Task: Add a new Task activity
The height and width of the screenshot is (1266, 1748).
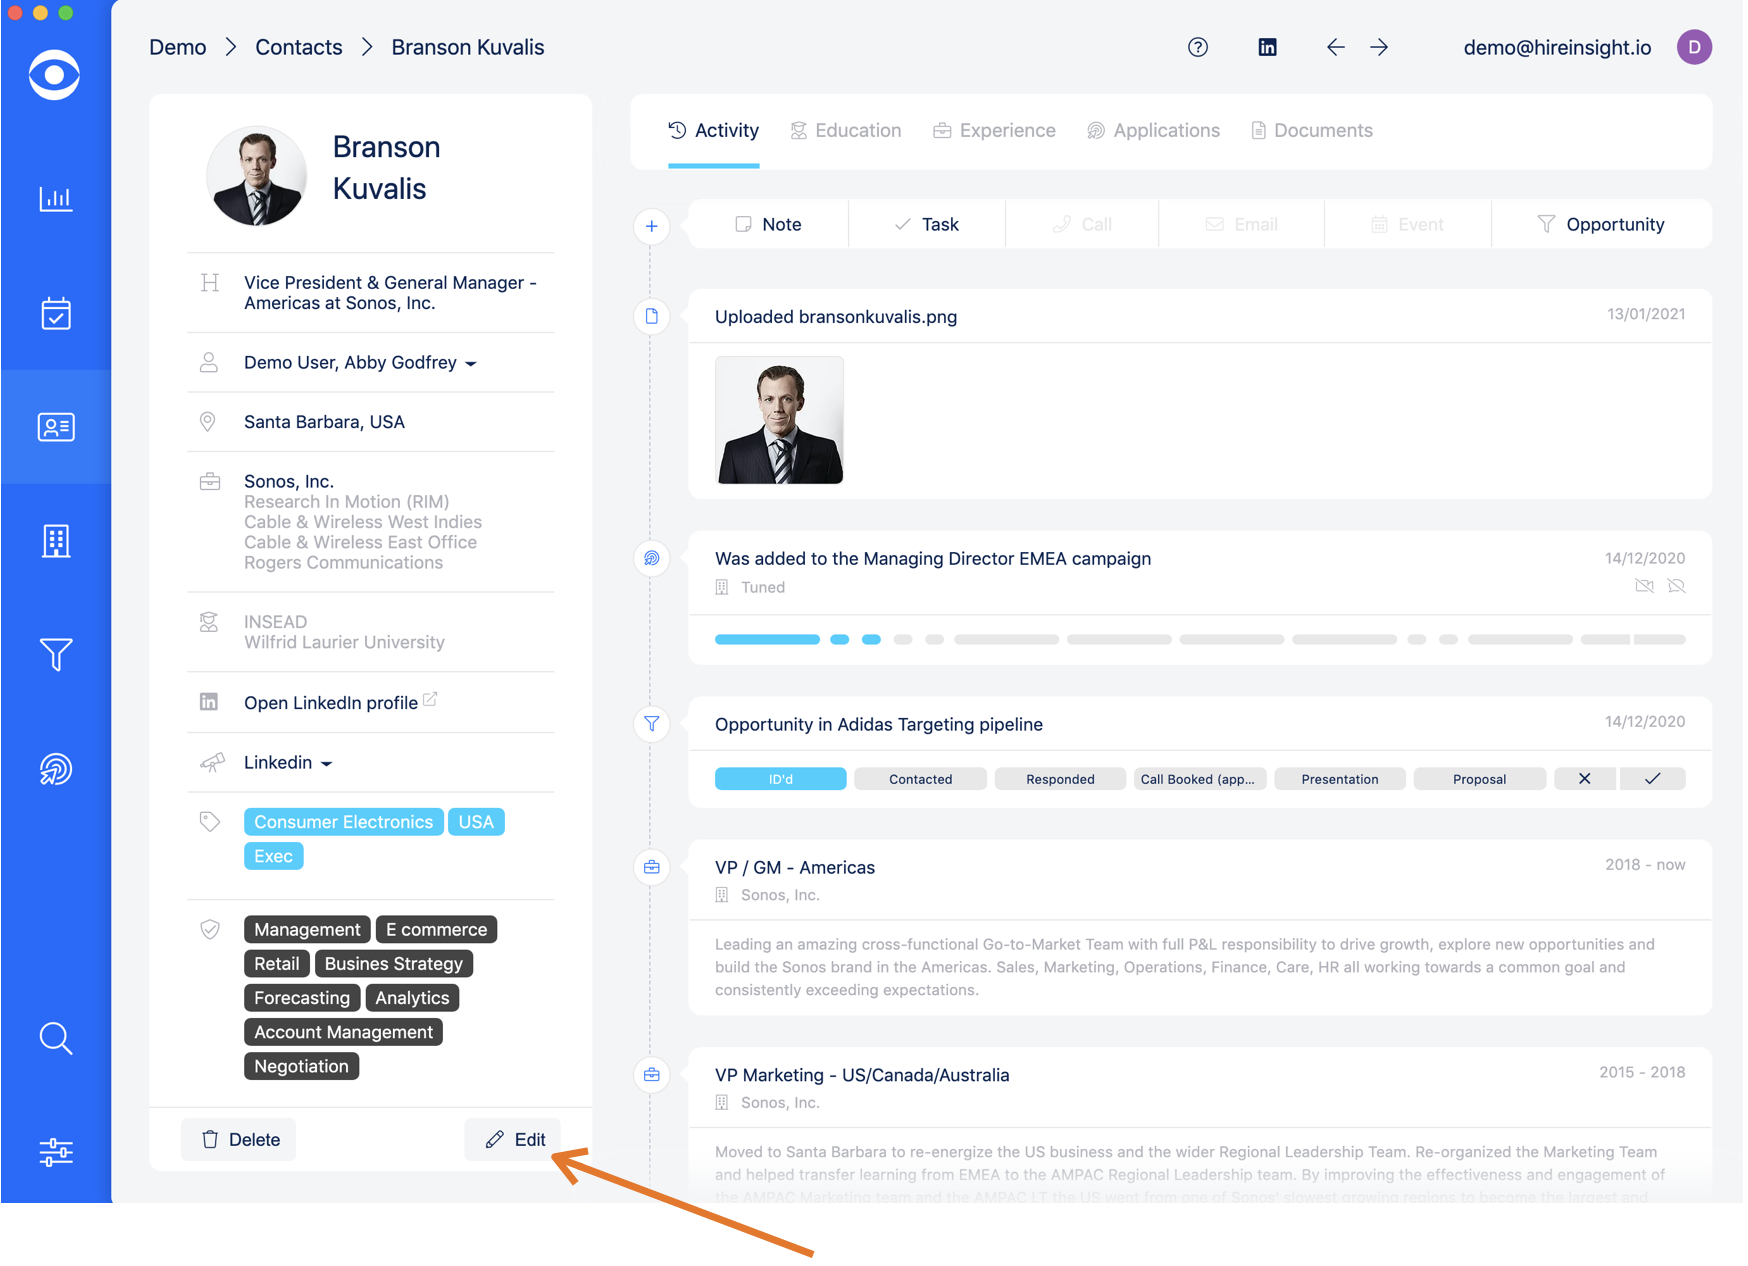Action: [927, 225]
